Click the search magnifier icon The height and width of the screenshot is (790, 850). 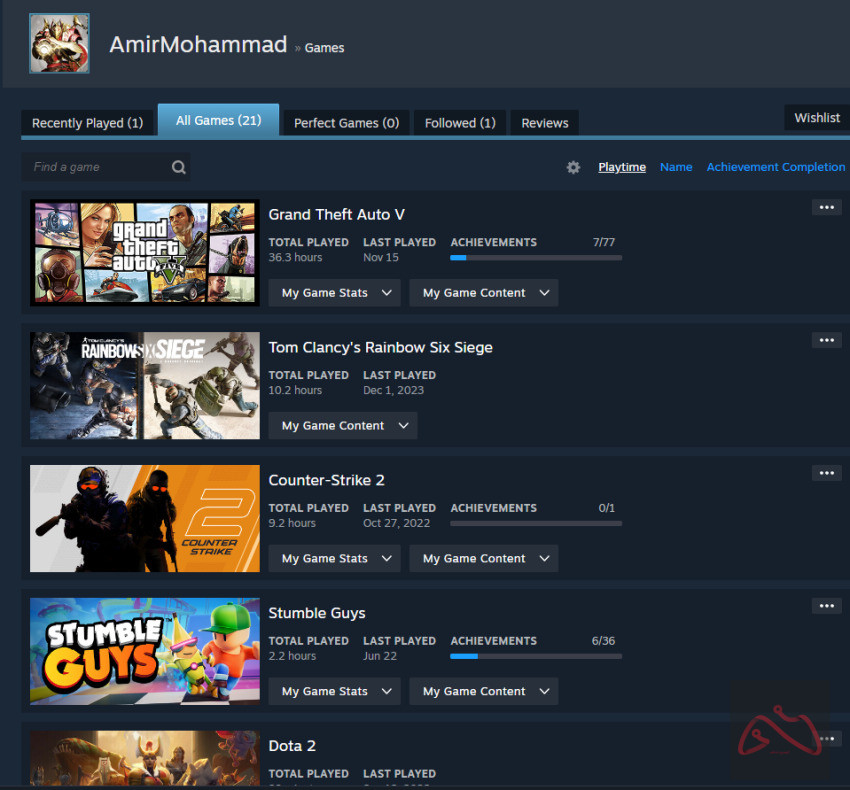(178, 167)
